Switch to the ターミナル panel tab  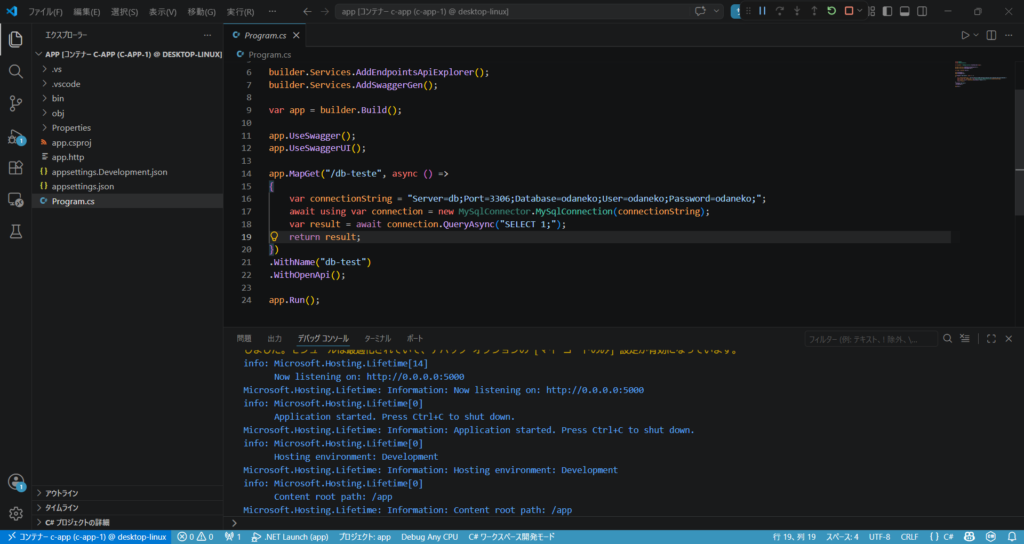[377, 338]
